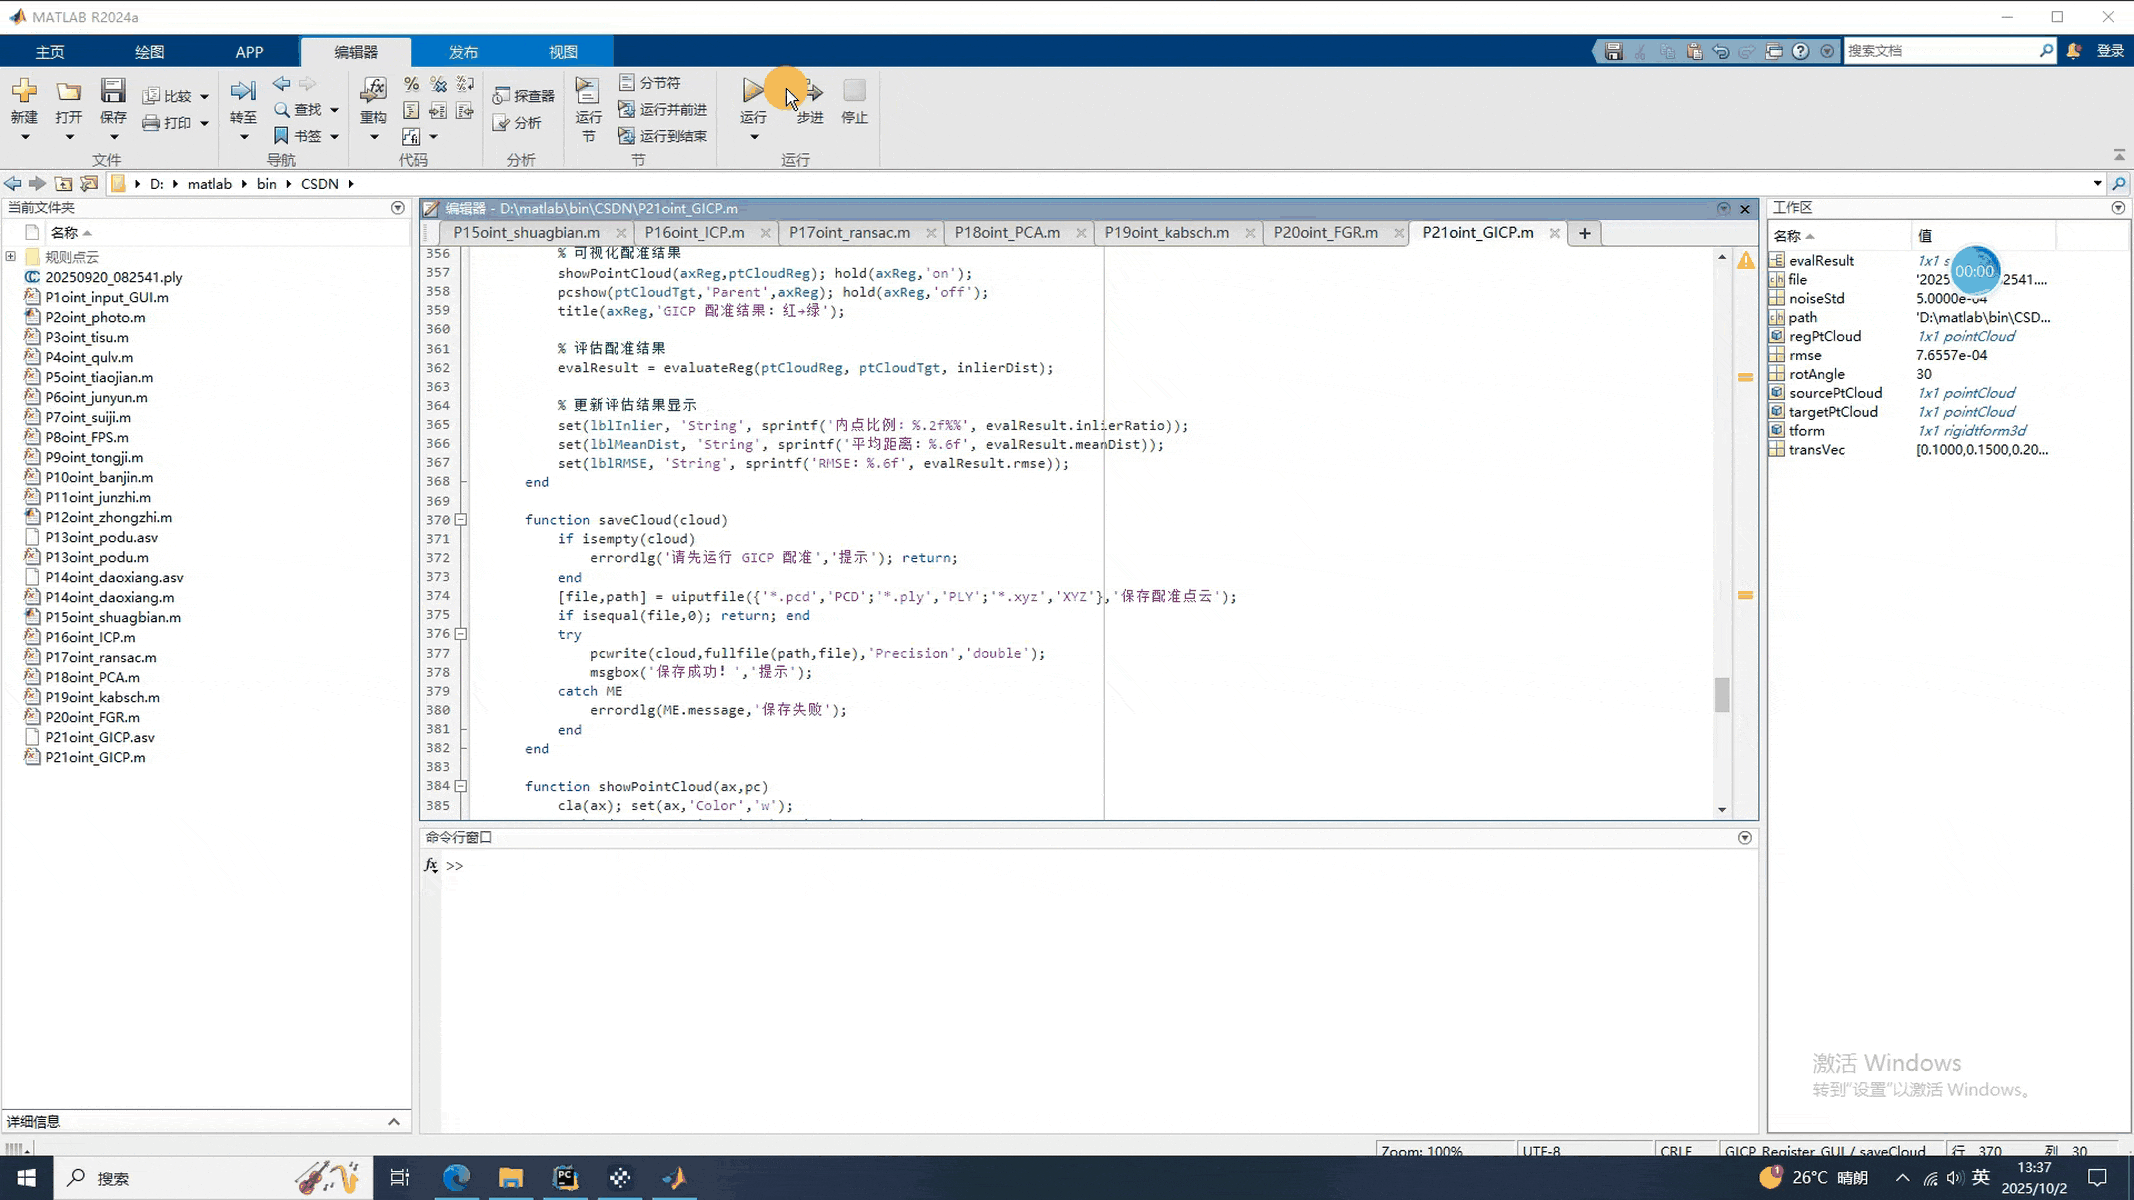2134x1200 pixels.
Task: Open the Bookmark (书签) dropdown arrow
Action: coord(334,136)
